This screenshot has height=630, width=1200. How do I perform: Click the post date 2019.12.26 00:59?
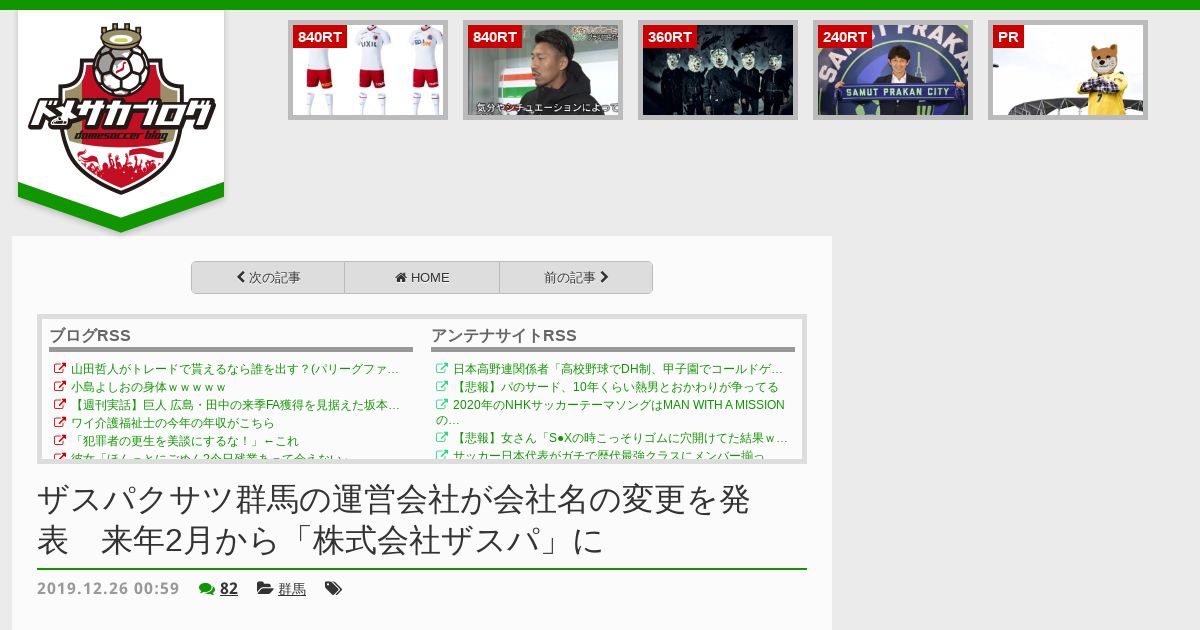click(x=108, y=589)
